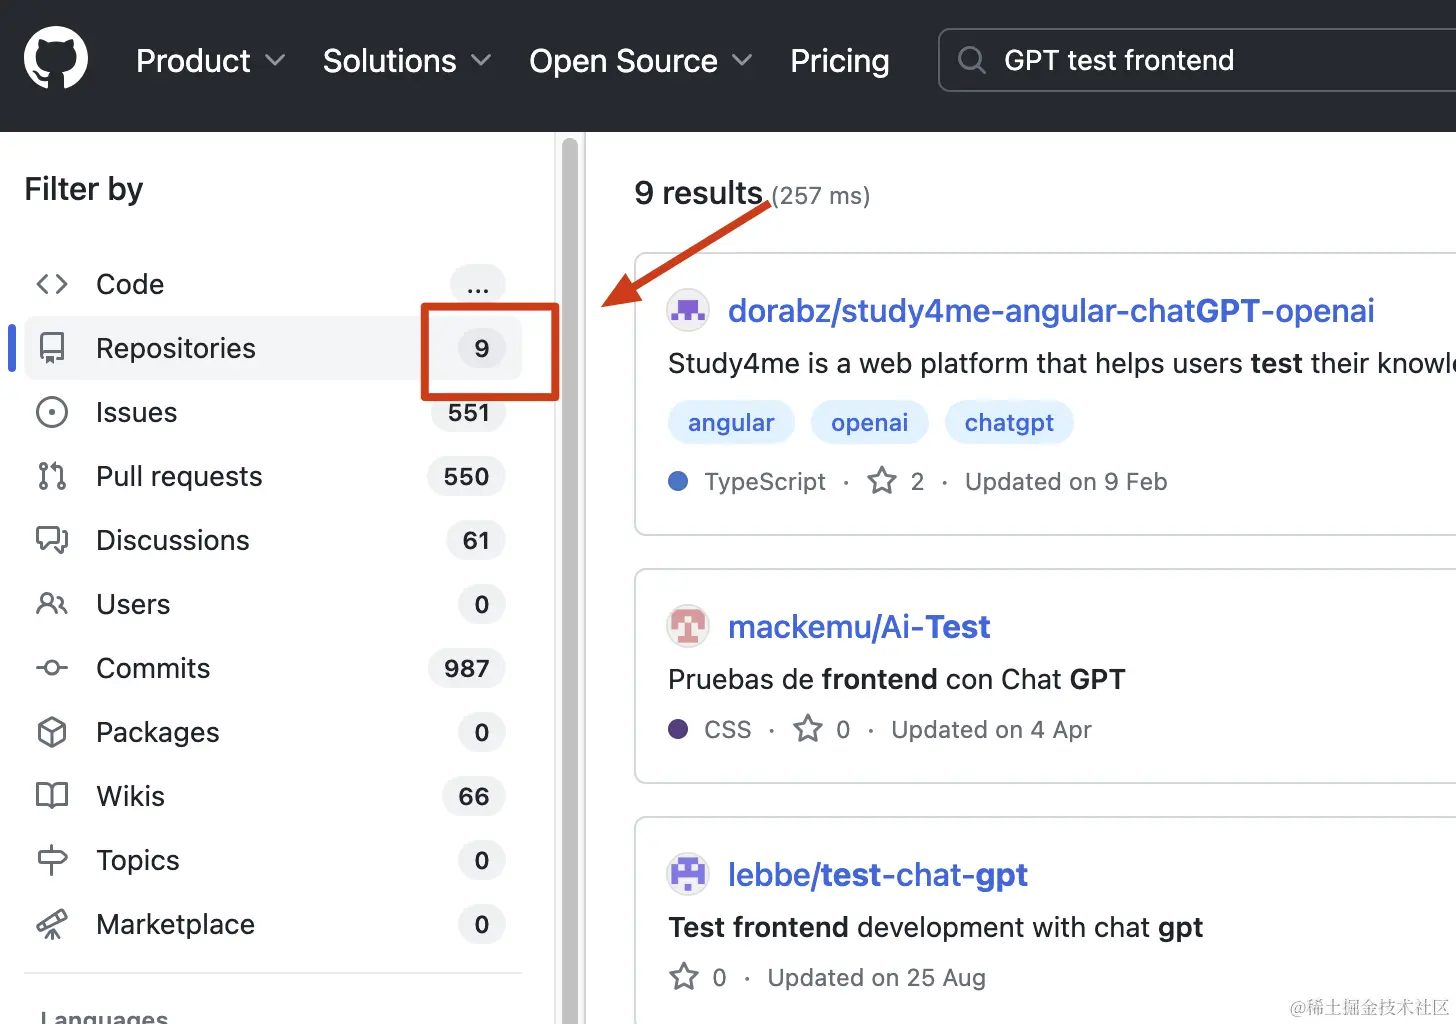Click the Packages cube icon
This screenshot has width=1456, height=1024.
pos(52,732)
